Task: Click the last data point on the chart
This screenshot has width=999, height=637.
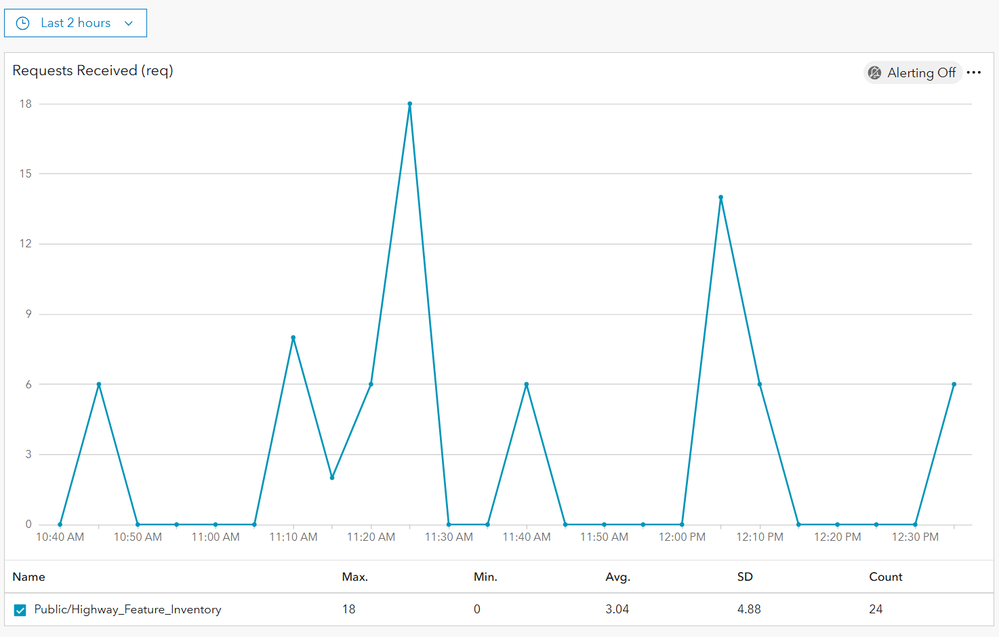Action: pyautogui.click(x=954, y=384)
